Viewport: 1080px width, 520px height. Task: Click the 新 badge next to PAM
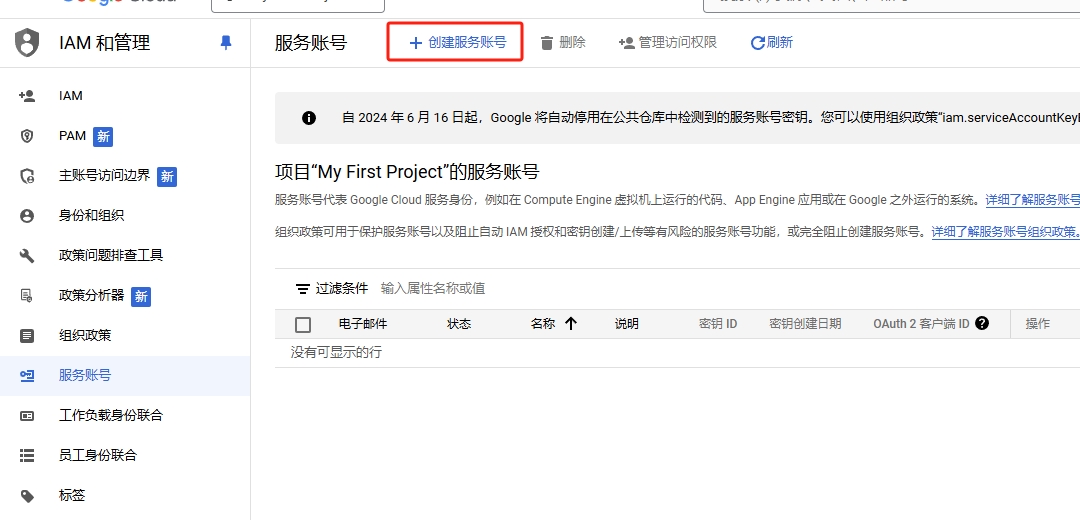[103, 136]
